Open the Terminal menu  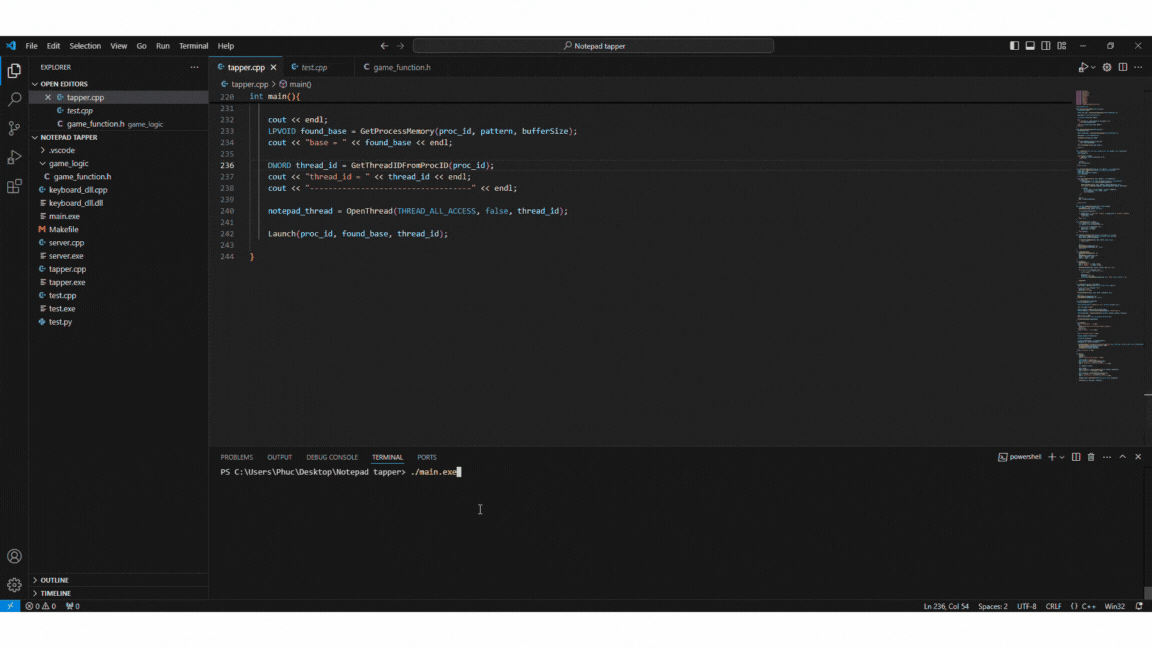[x=193, y=46]
